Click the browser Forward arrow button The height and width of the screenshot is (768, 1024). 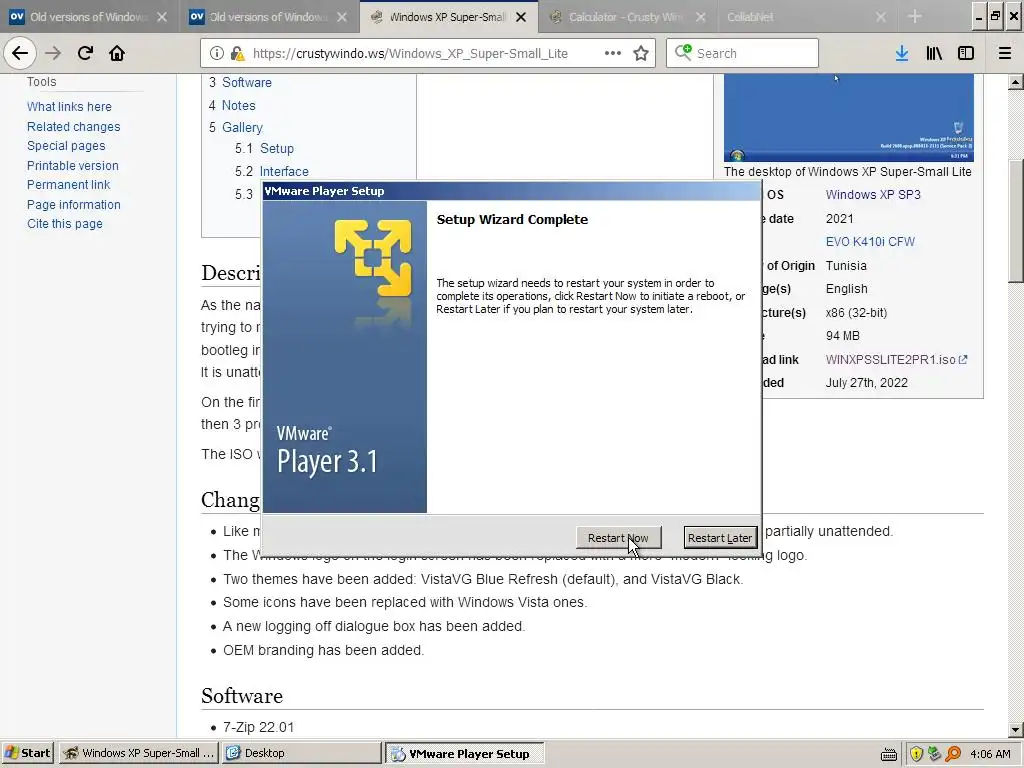(x=53, y=53)
